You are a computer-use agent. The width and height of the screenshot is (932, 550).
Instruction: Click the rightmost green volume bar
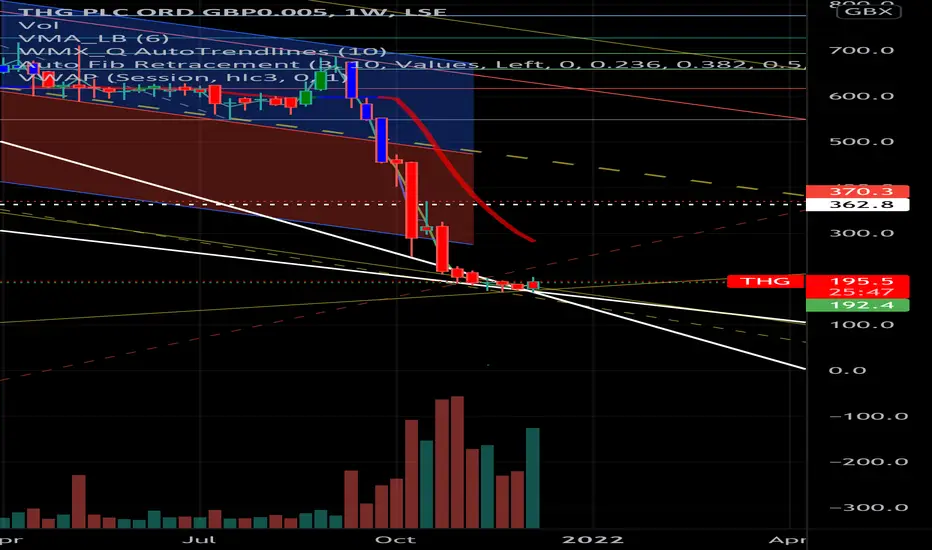point(533,478)
